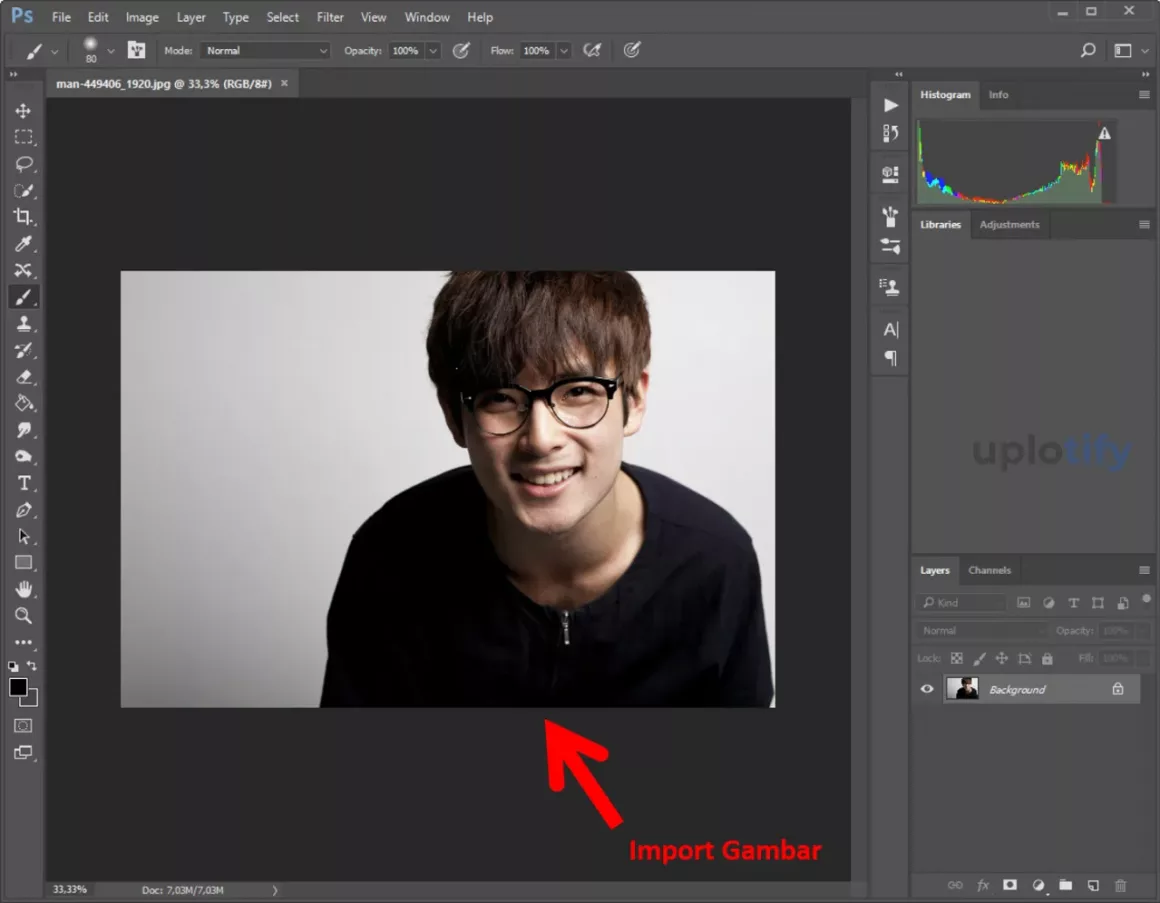The image size is (1160, 903).
Task: Open the layer blend mode Normal dropdown
Action: (x=981, y=631)
